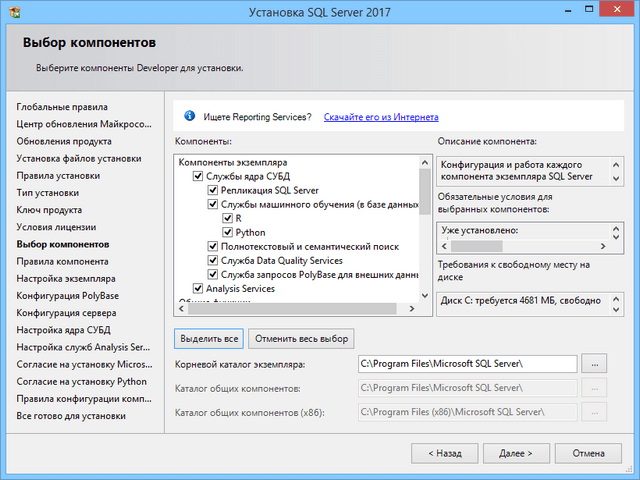Select the Настройка ядра СУБД step
Viewport: 640px width, 480px height.
click(x=64, y=330)
